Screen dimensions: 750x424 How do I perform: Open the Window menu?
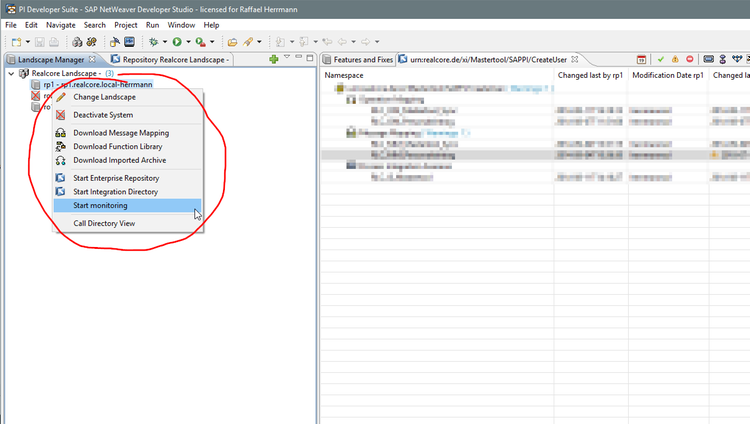[181, 25]
